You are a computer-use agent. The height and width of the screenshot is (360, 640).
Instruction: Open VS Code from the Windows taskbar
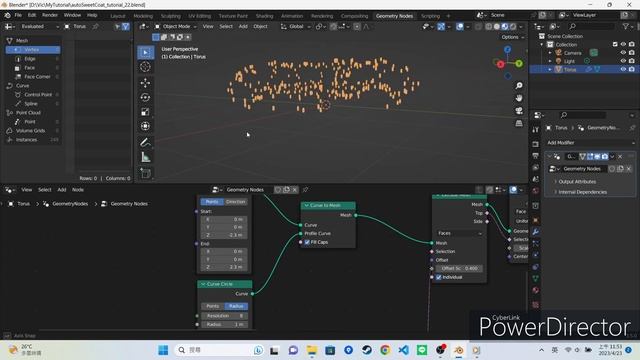[403, 350]
